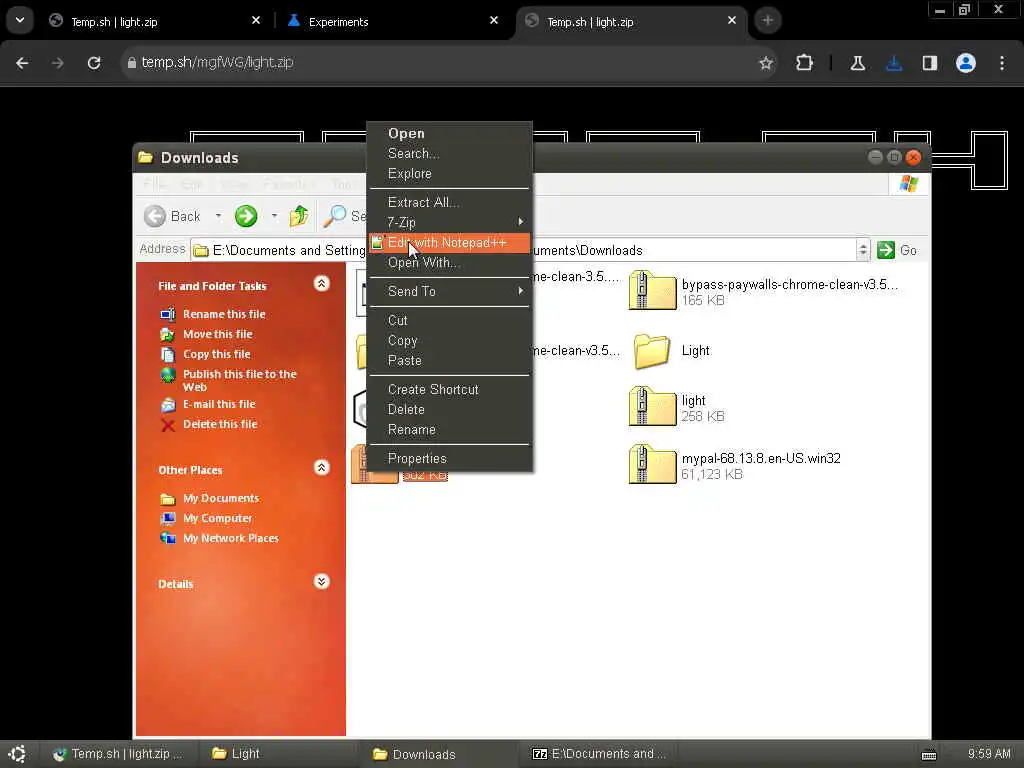Bookmark this page with the star icon

(x=766, y=63)
